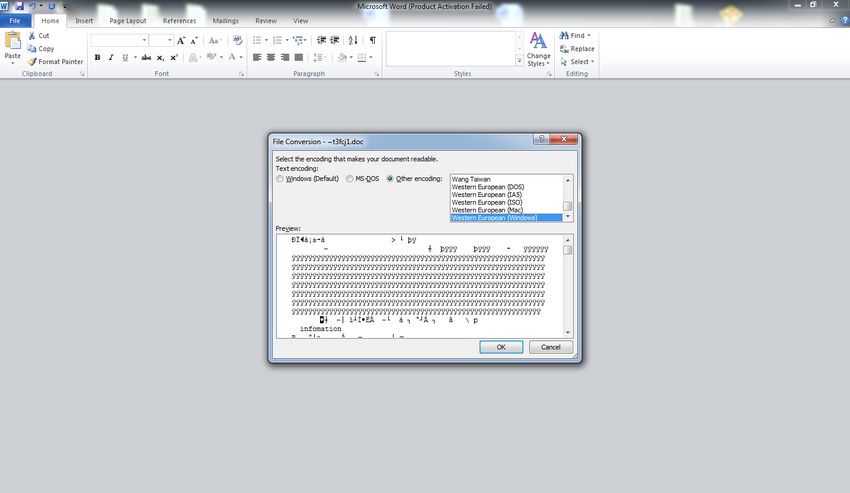
Task: Choose Western European (ISO) encoding
Action: point(506,202)
